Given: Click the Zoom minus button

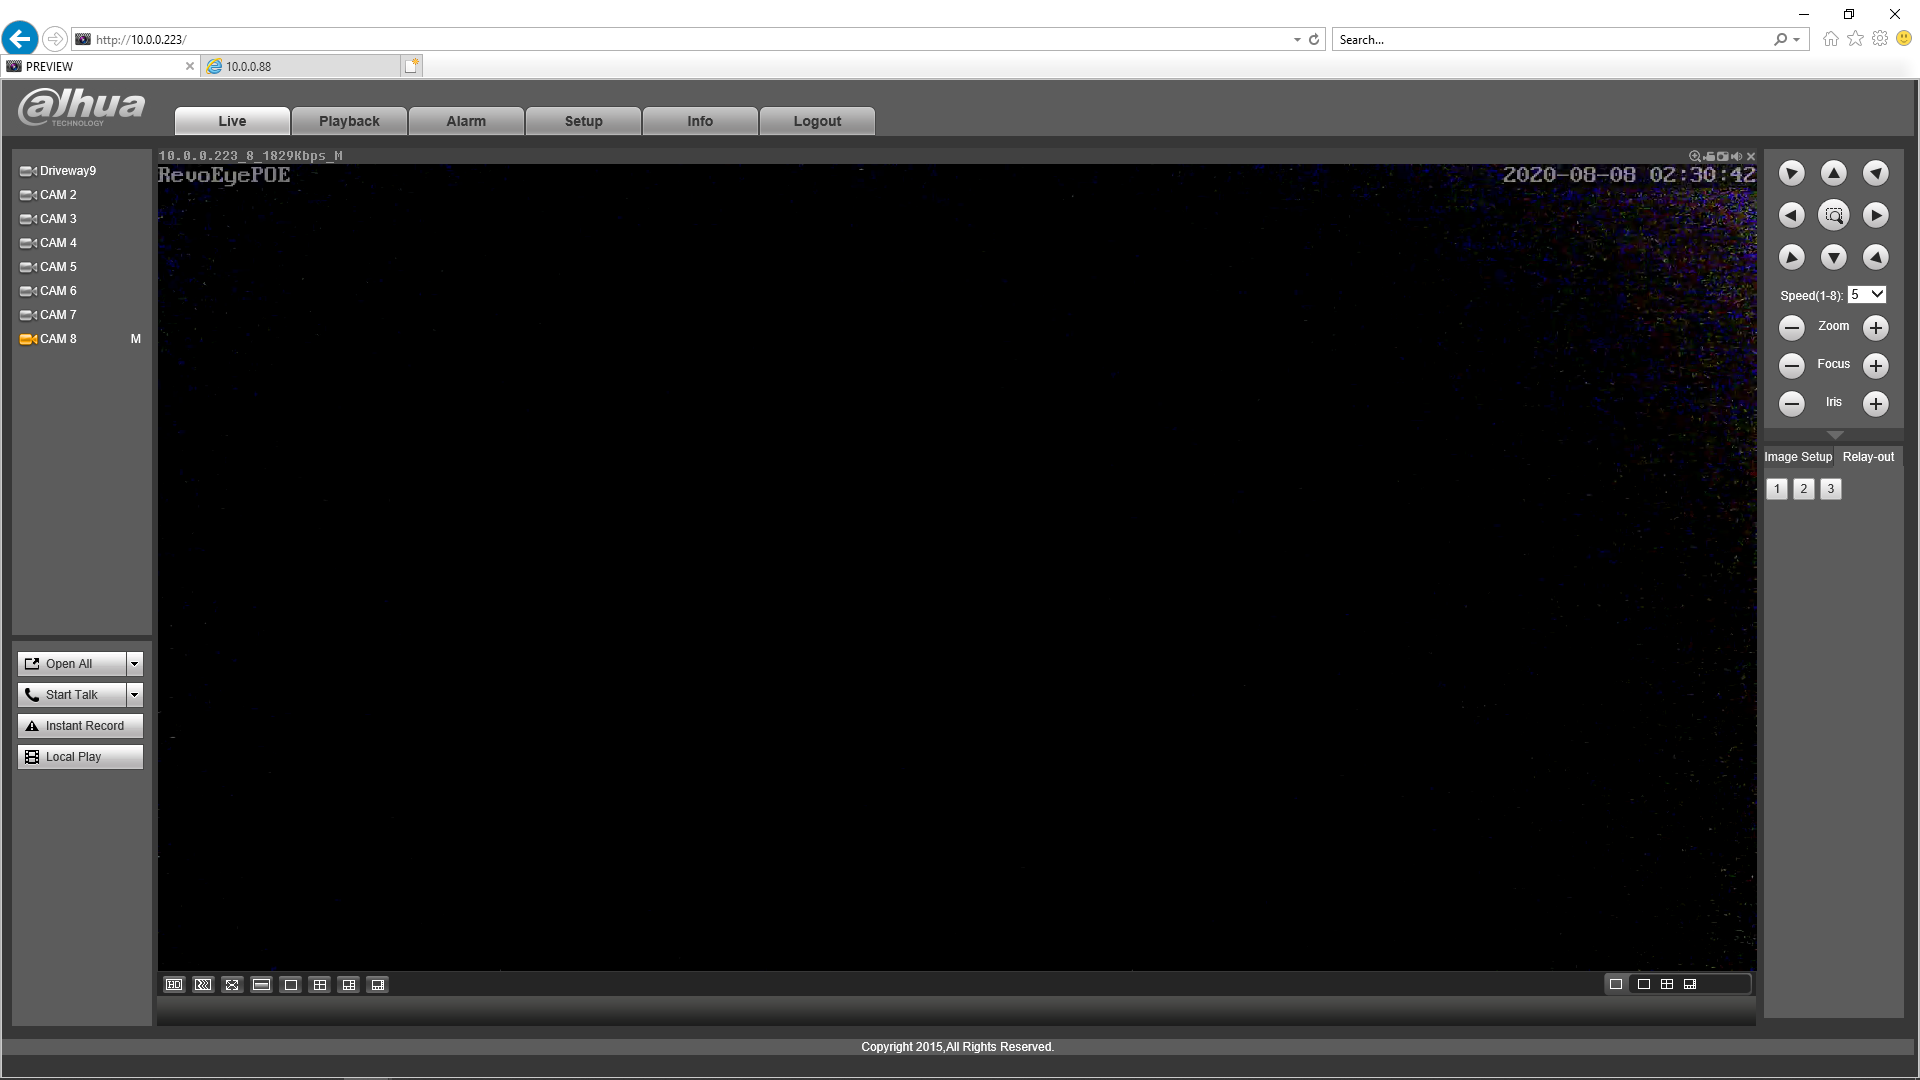Looking at the screenshot, I should pos(1791,327).
